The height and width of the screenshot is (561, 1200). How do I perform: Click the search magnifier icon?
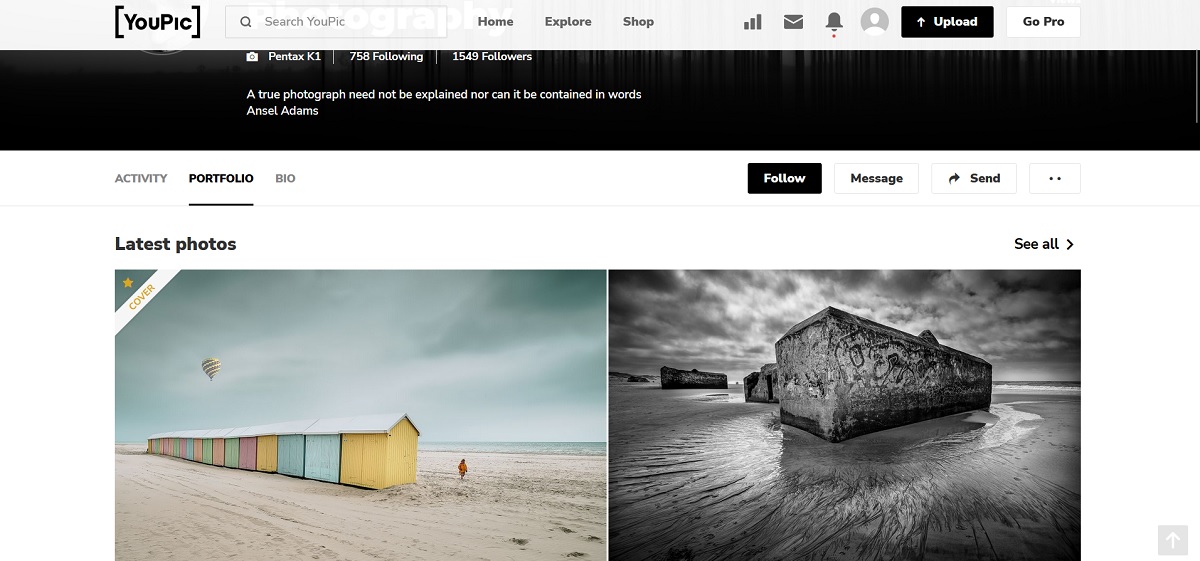246,22
